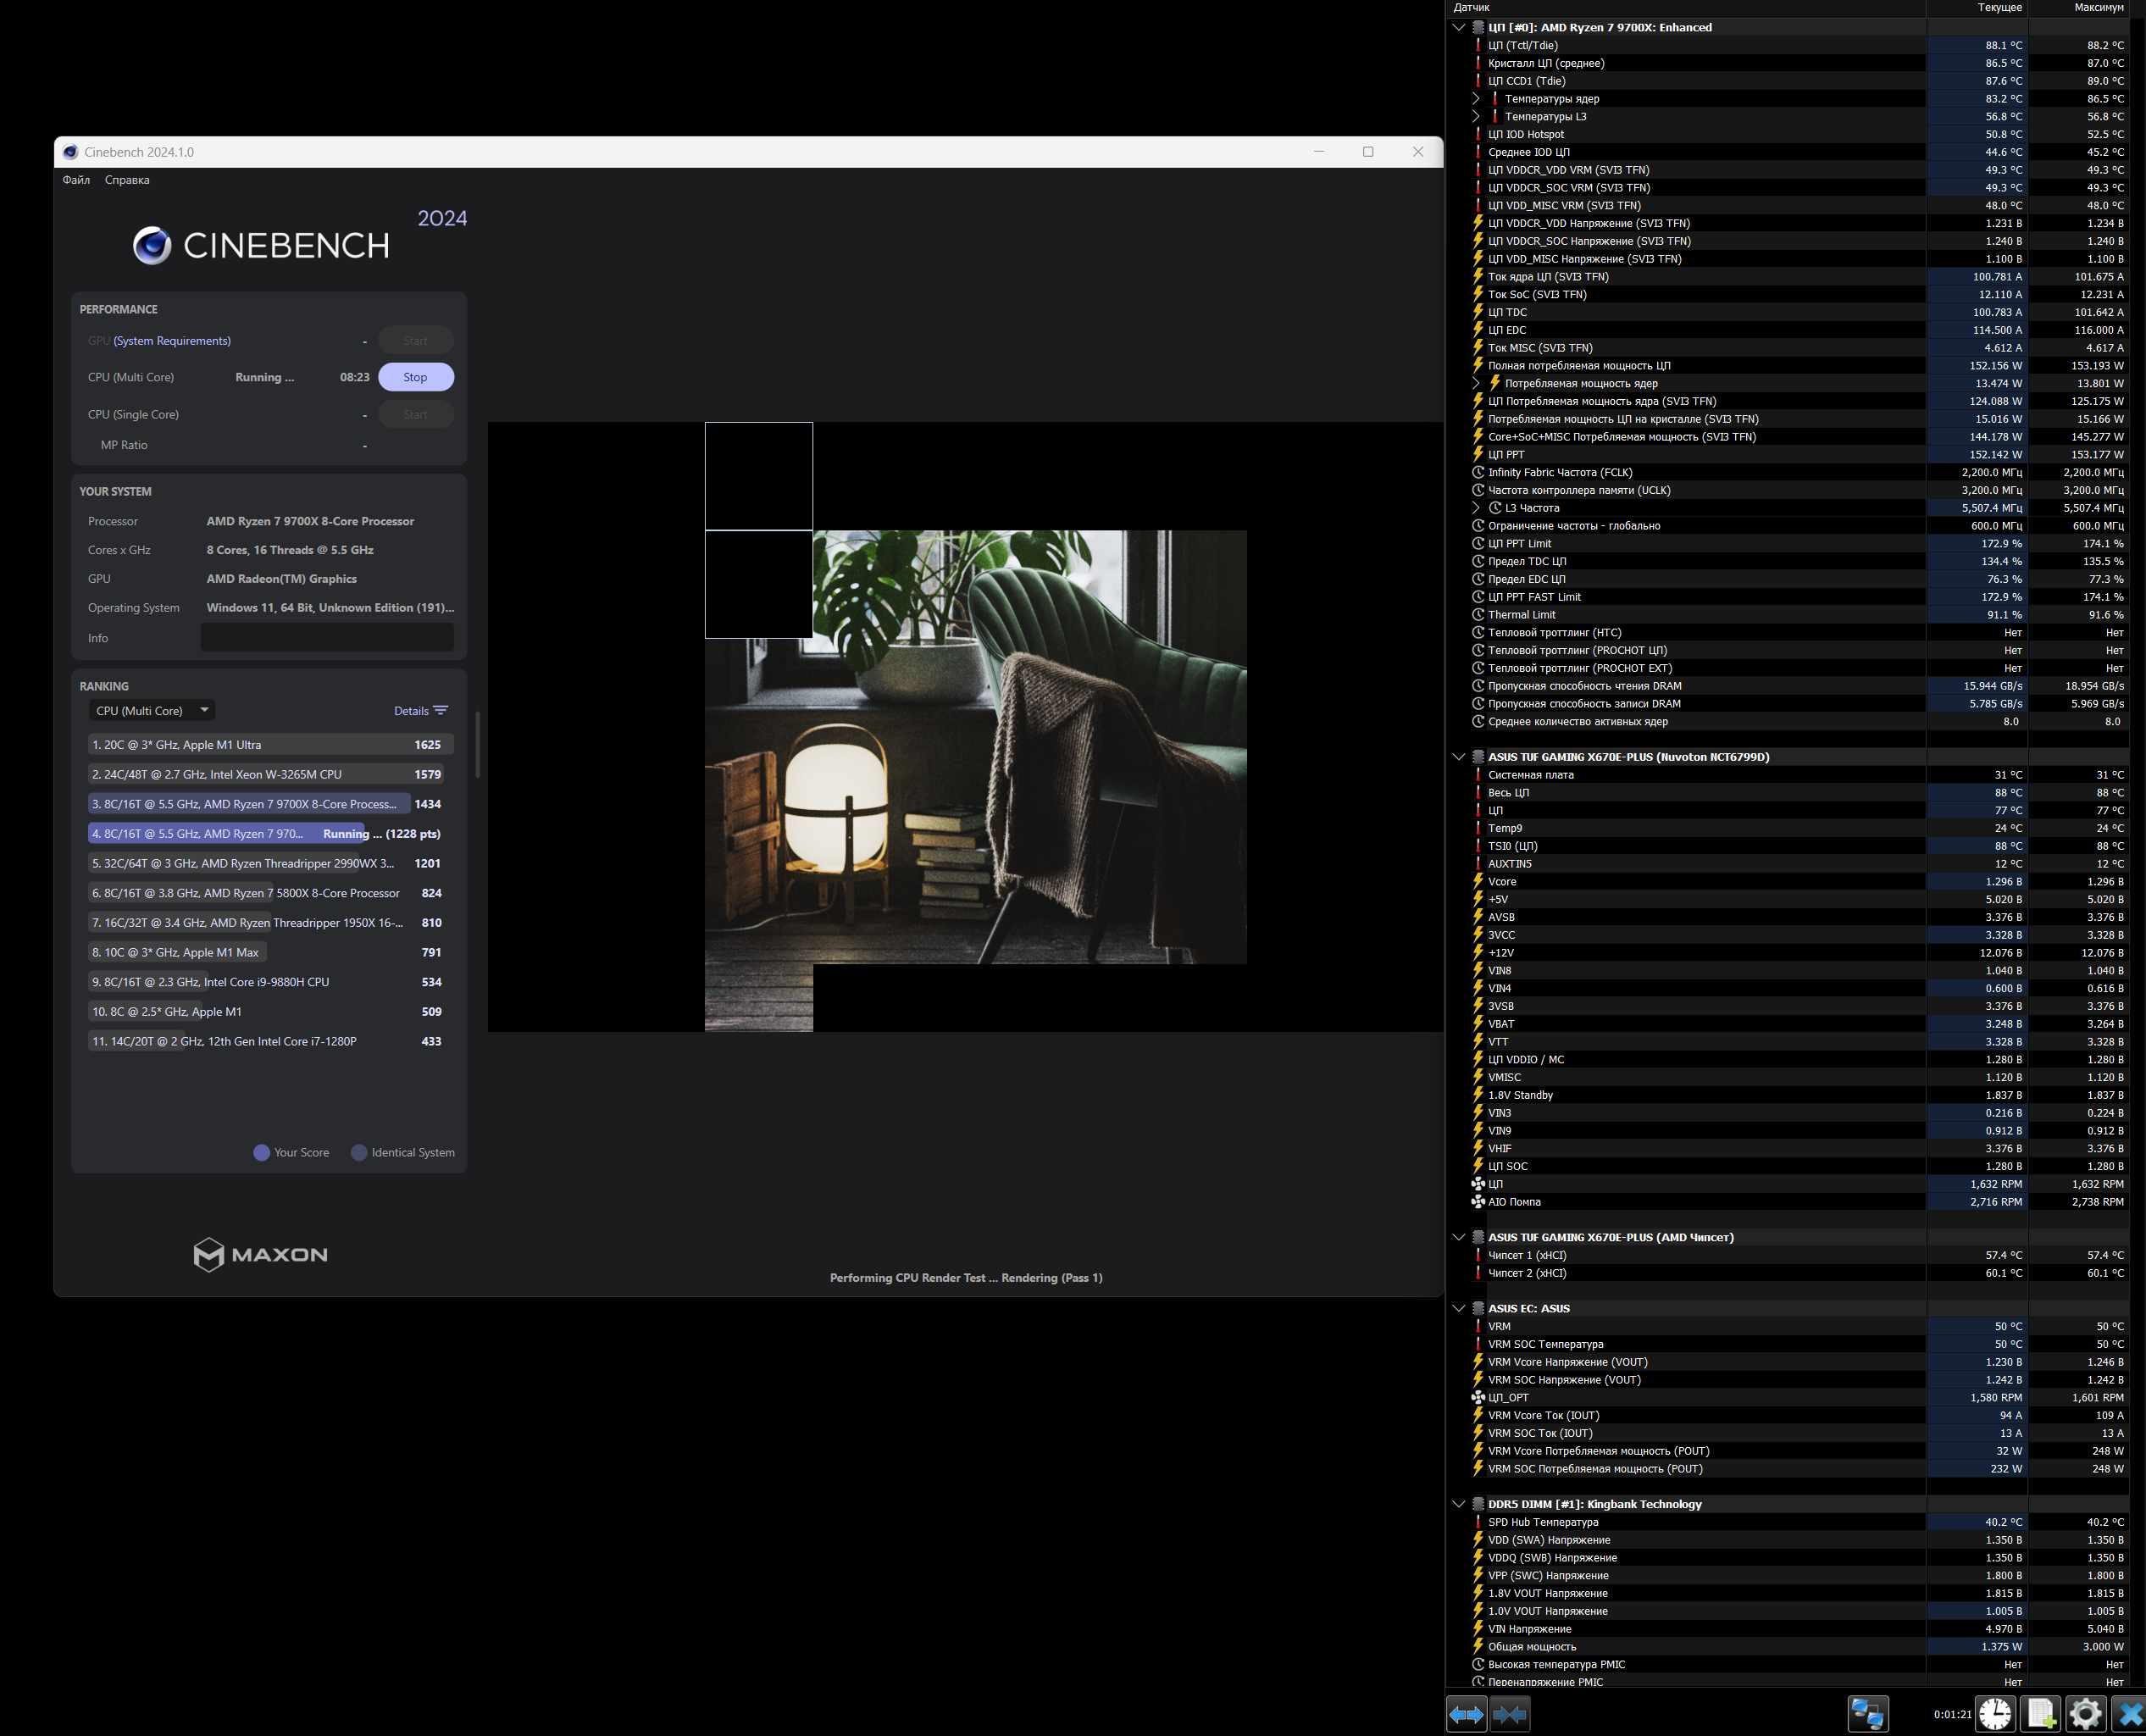
Task: Click the System Requirements link
Action: [x=172, y=341]
